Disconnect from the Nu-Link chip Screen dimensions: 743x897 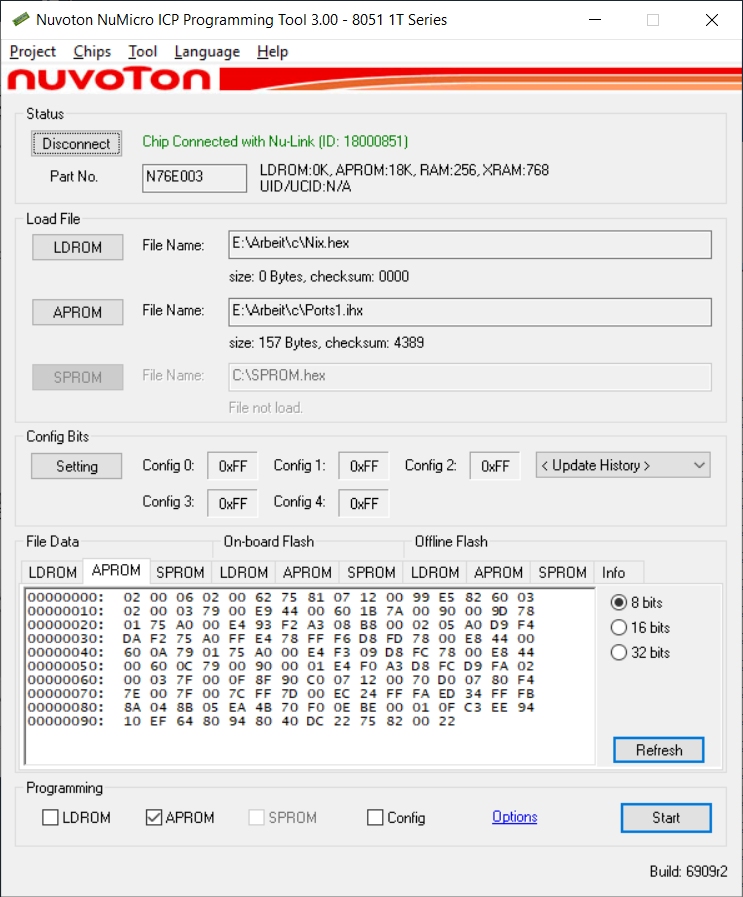point(77,144)
